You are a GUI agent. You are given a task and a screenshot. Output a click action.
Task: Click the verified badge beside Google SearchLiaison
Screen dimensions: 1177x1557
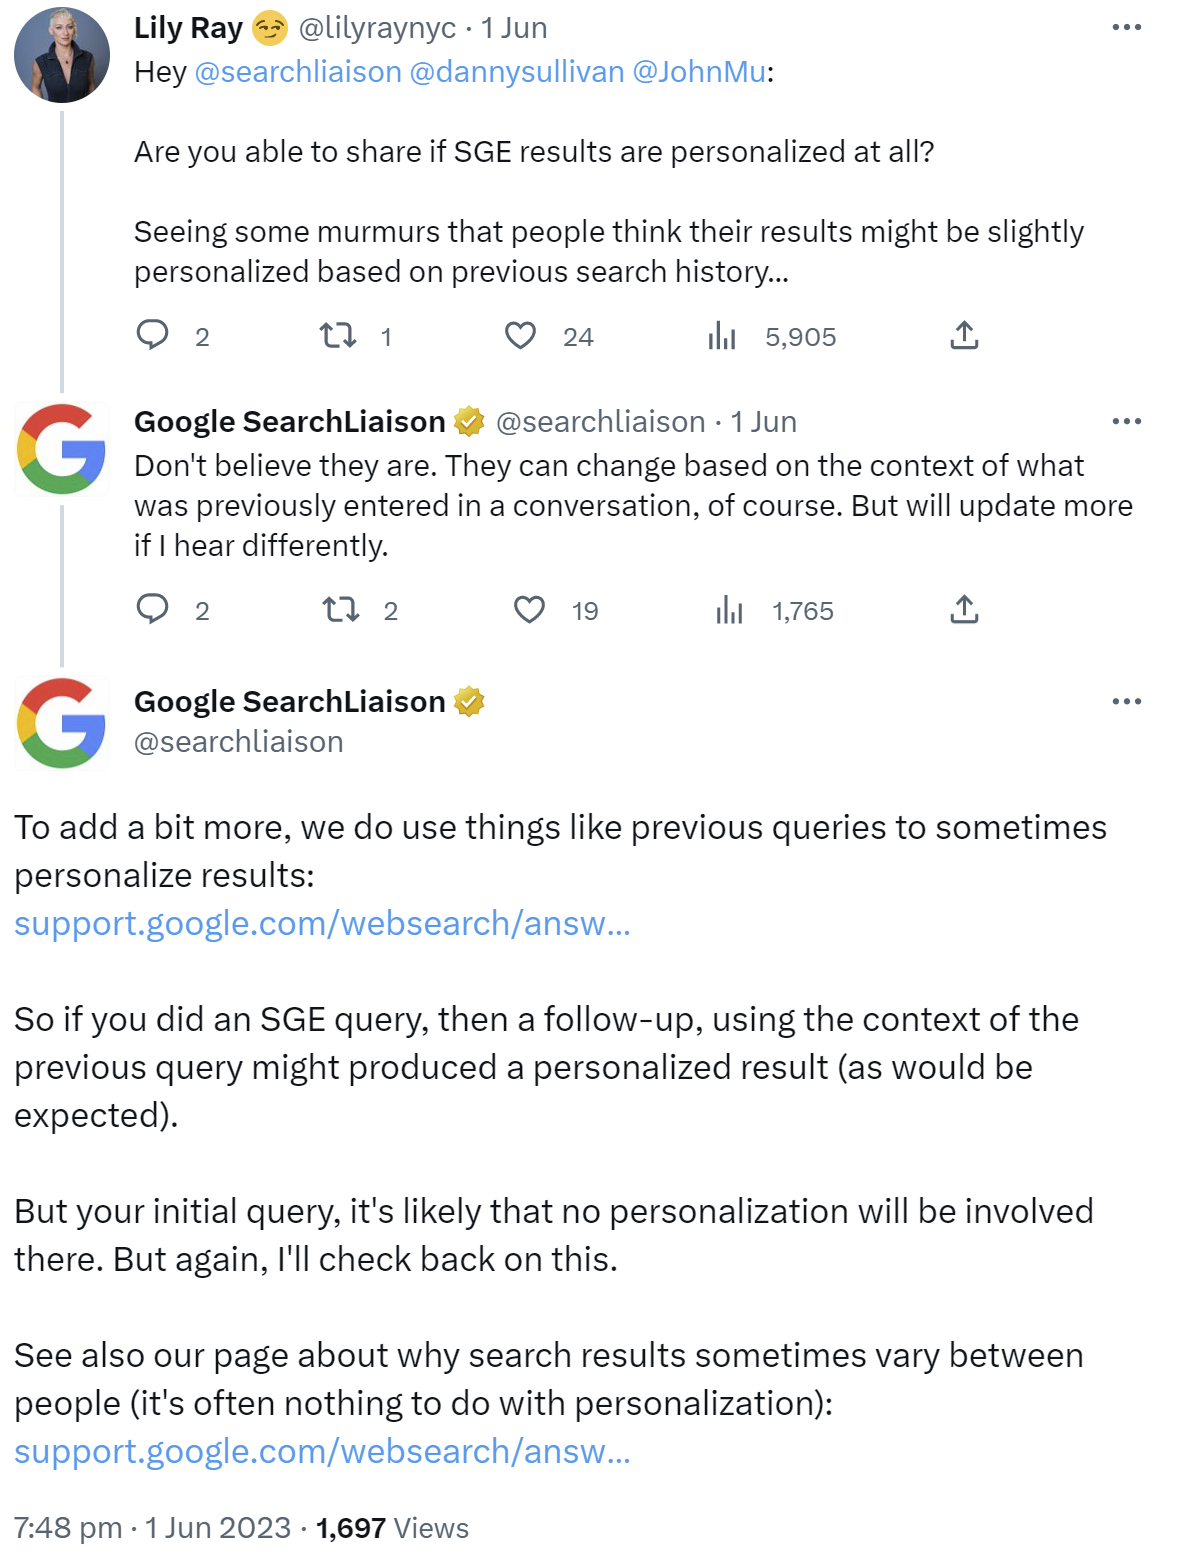pos(470,421)
